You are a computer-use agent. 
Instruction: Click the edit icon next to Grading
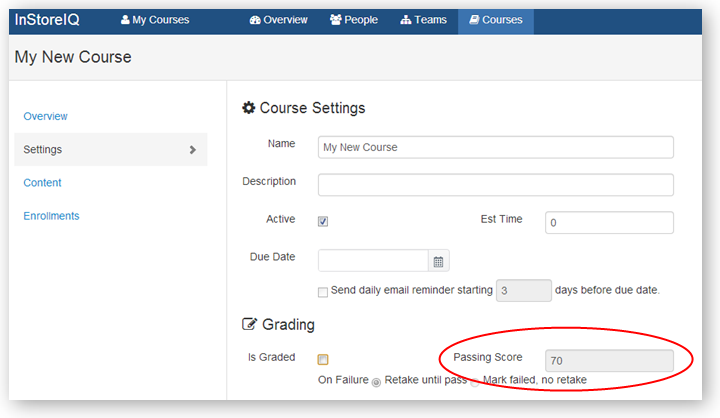[x=250, y=324]
